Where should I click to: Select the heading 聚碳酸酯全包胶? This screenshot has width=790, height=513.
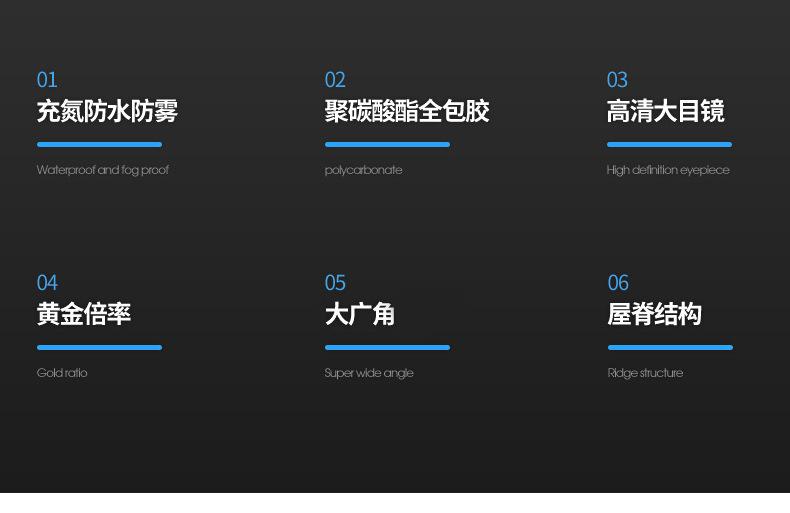click(x=407, y=111)
